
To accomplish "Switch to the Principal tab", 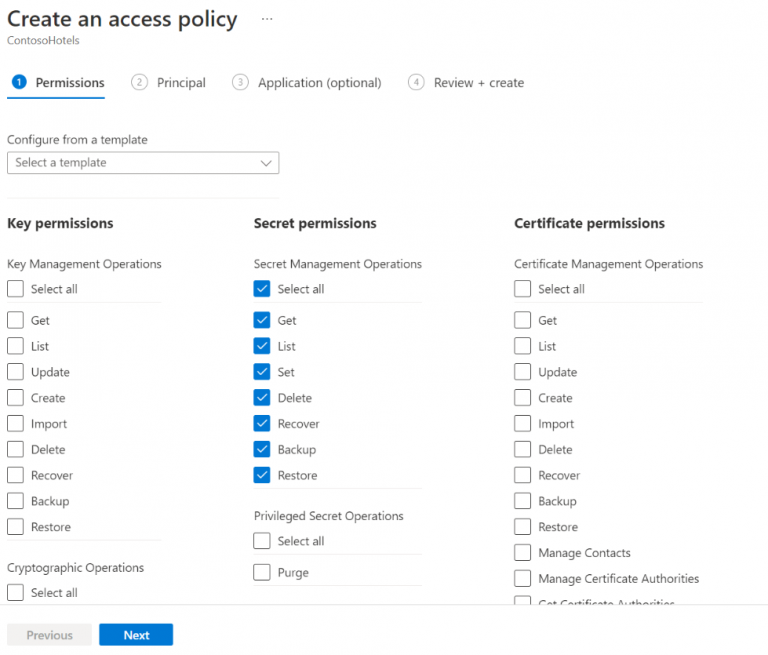I will [180, 83].
